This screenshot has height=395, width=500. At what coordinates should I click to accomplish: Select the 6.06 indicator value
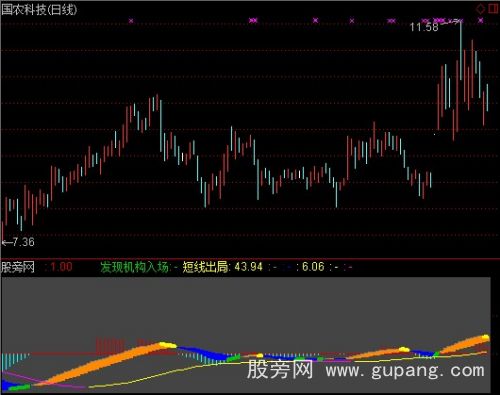click(313, 267)
